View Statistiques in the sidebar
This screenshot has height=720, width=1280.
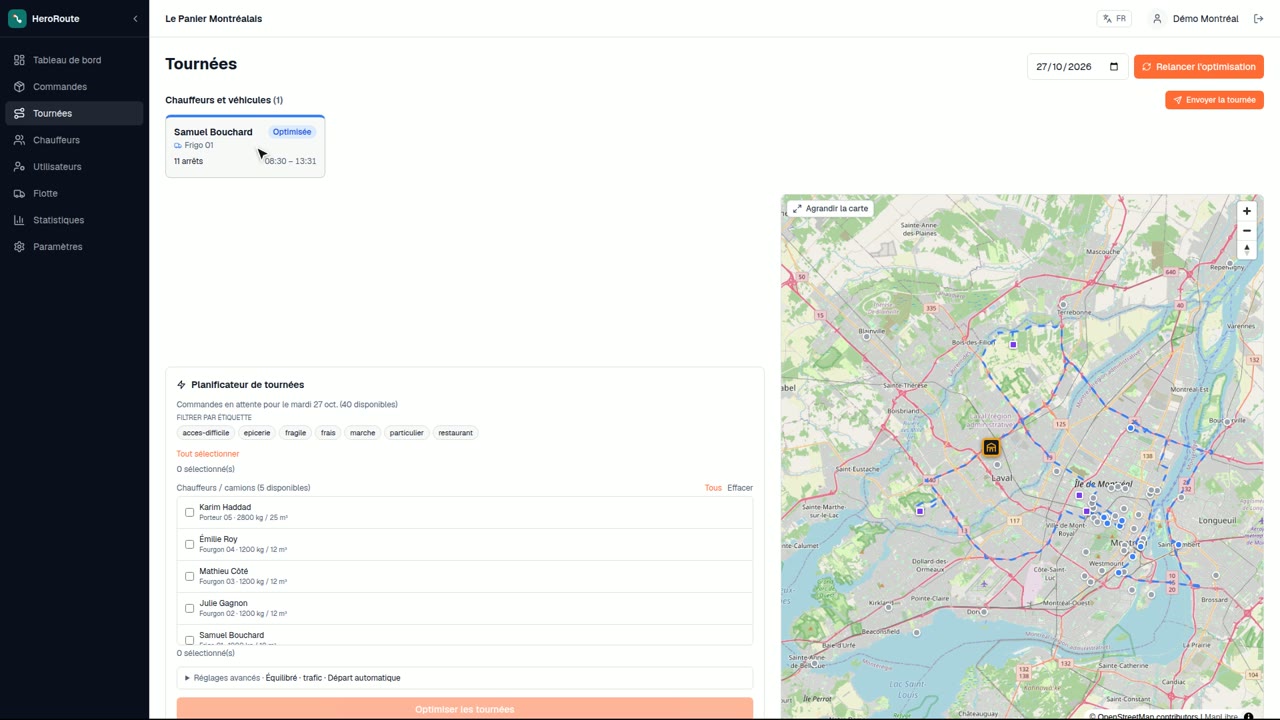click(x=74, y=220)
